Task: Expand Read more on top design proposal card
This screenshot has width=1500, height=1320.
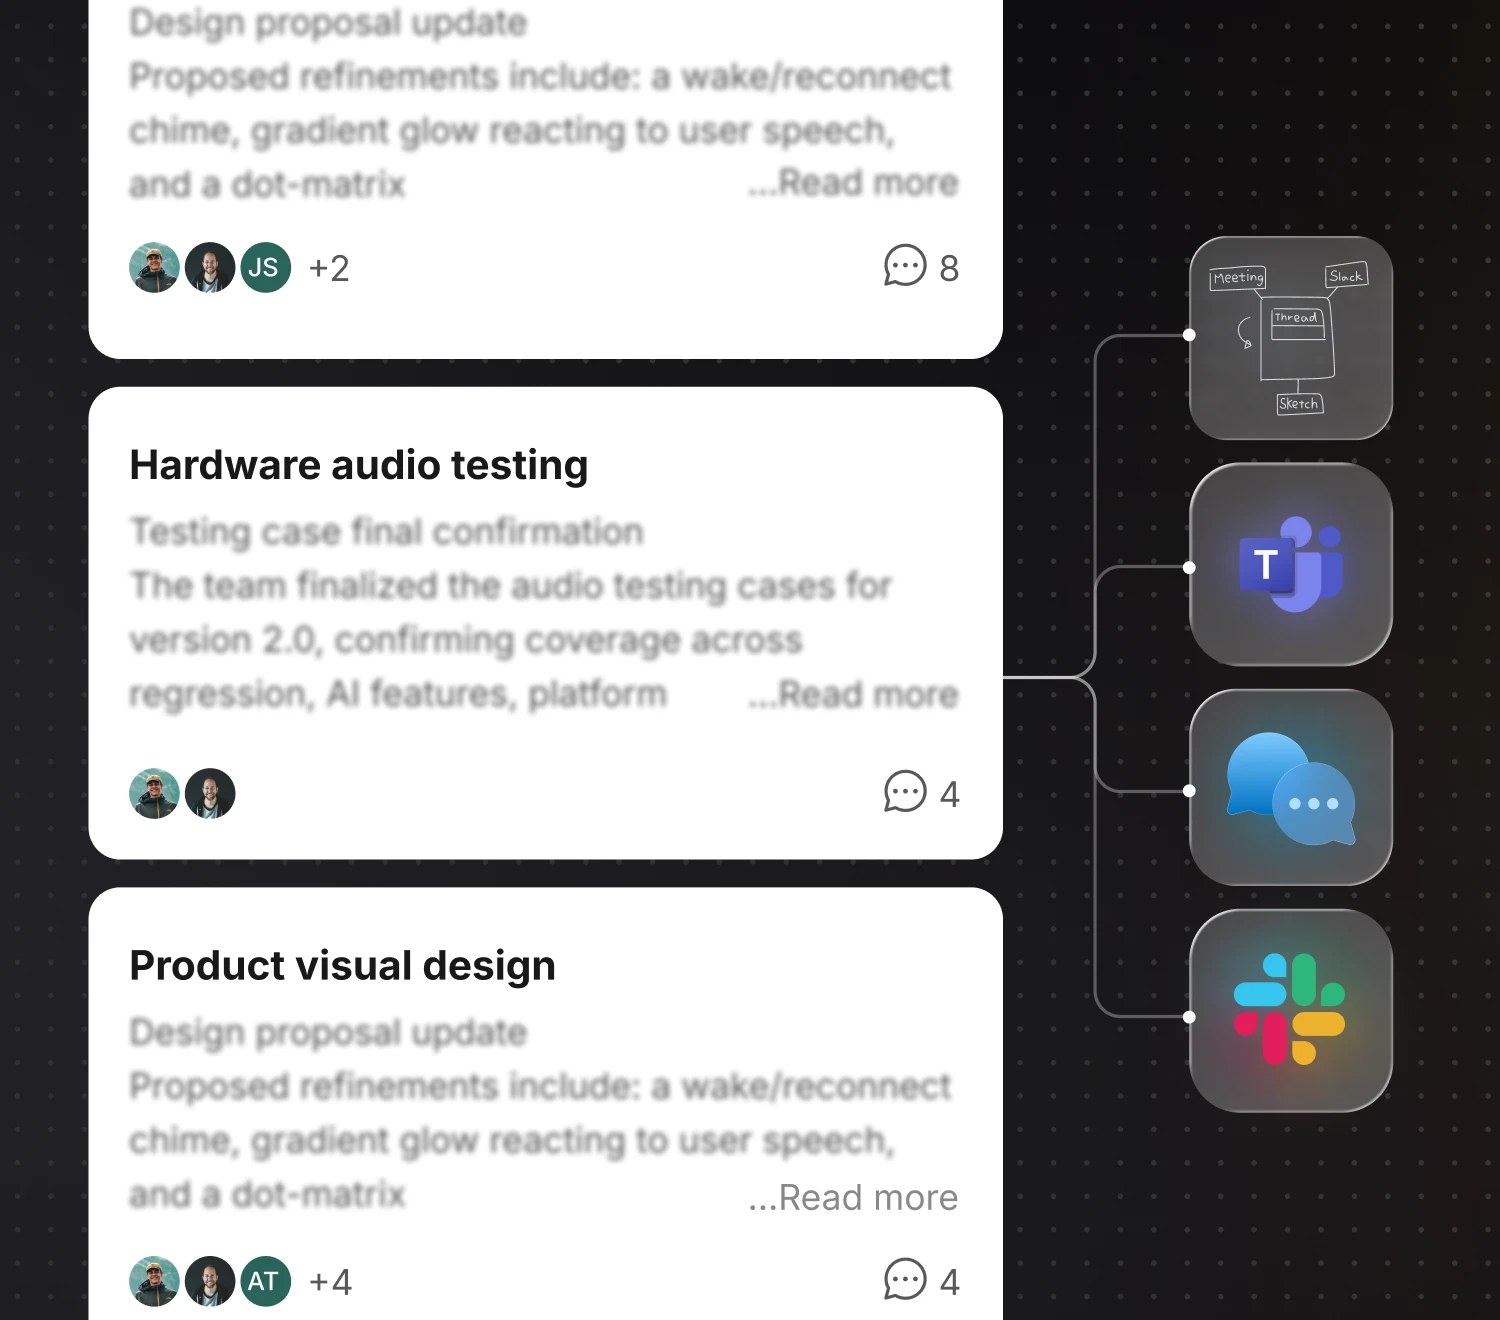Action: click(853, 183)
